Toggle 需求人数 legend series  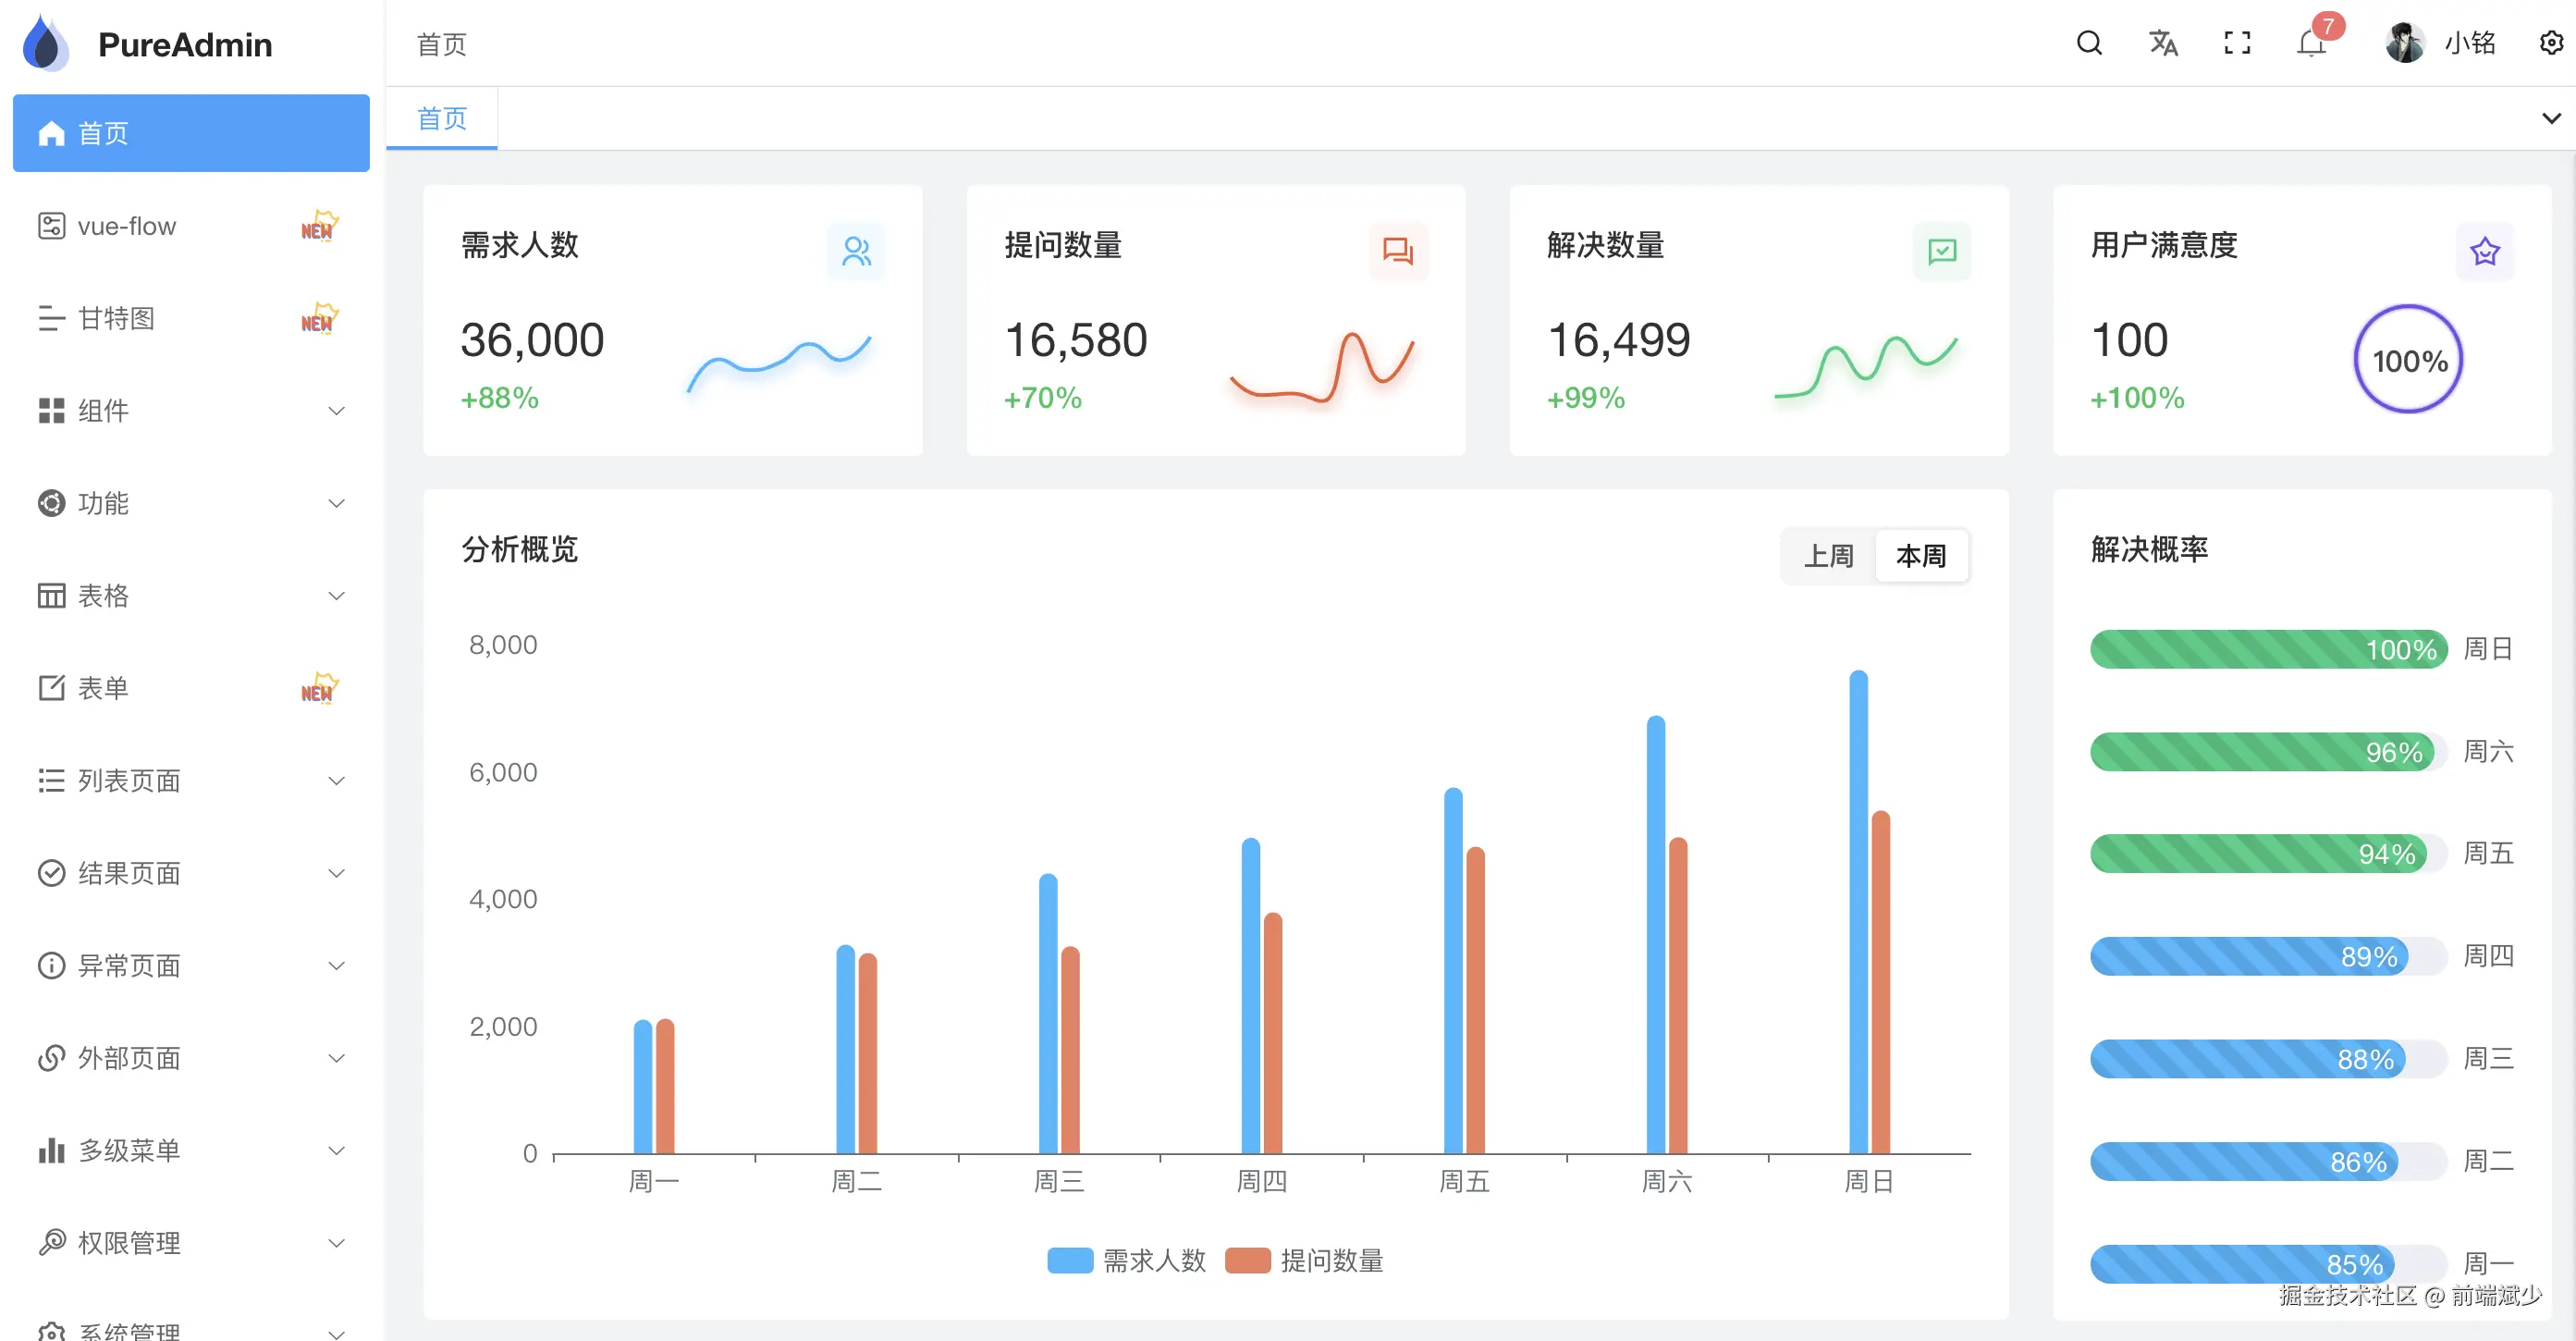click(1127, 1260)
